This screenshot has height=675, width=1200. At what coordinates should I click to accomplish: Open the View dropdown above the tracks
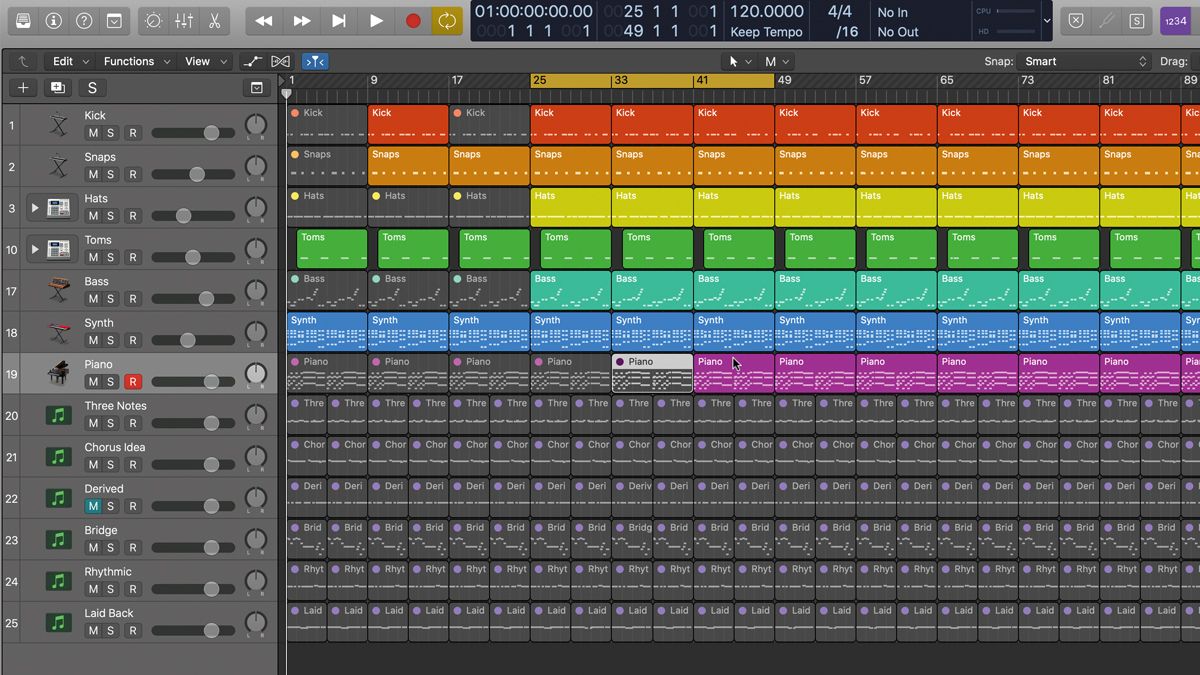tap(197, 61)
